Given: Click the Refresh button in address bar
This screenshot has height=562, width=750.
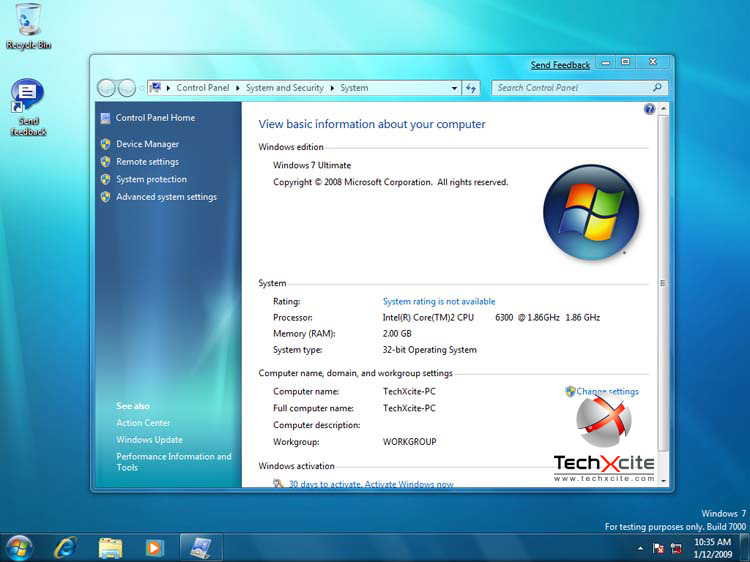Looking at the screenshot, I should (471, 88).
